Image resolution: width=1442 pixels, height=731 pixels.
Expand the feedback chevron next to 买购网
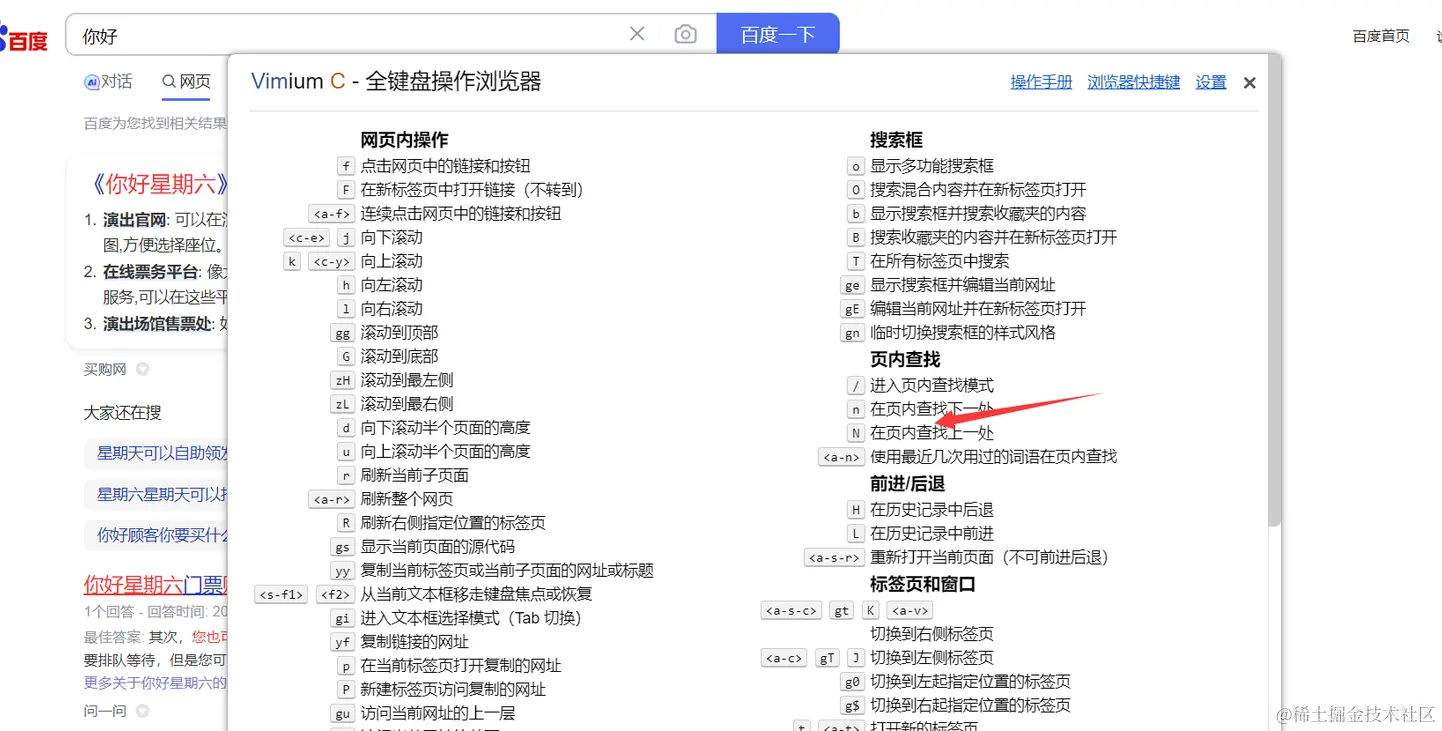point(141,368)
